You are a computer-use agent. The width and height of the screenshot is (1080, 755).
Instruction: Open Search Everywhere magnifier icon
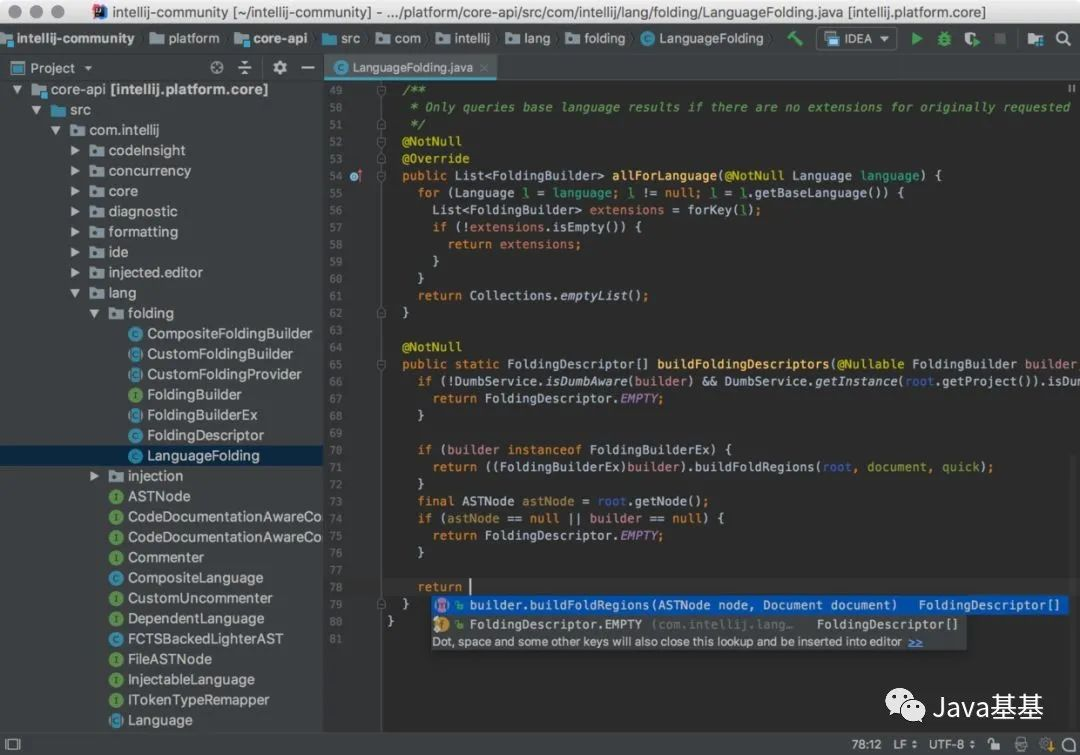(1063, 39)
